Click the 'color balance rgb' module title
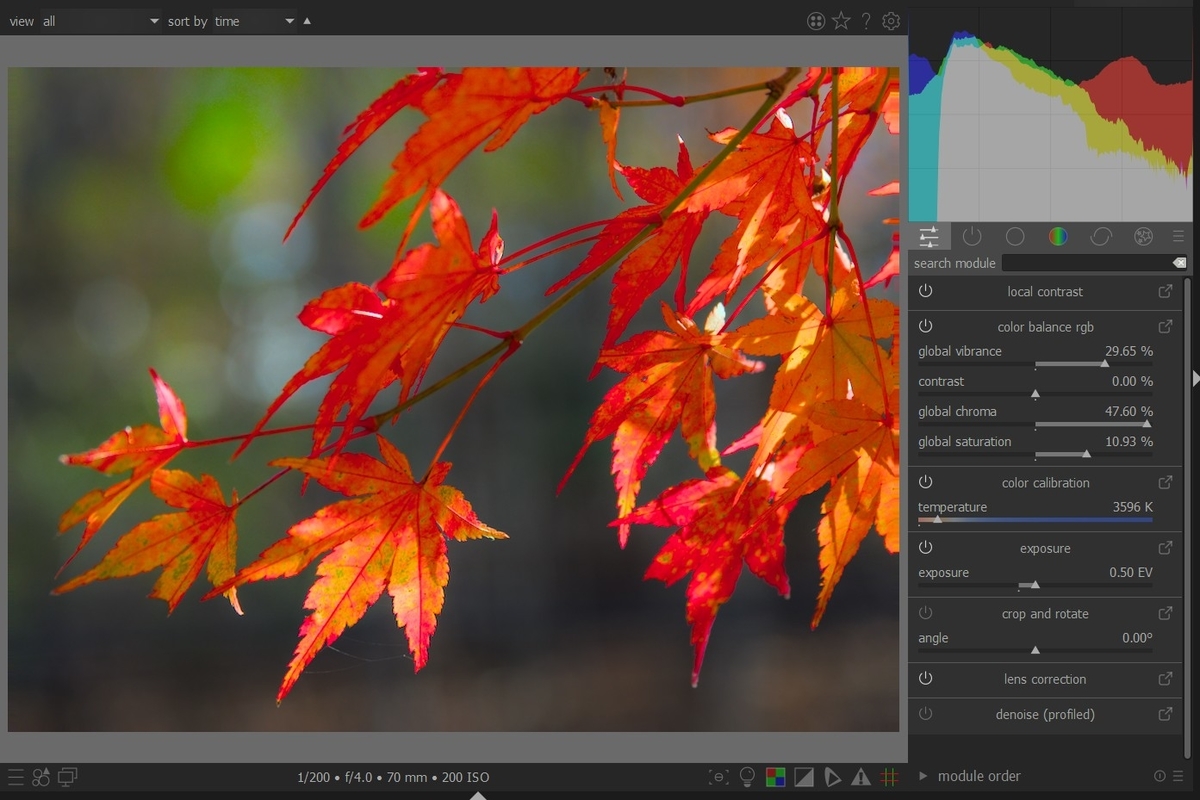The image size is (1200, 800). [x=1045, y=327]
